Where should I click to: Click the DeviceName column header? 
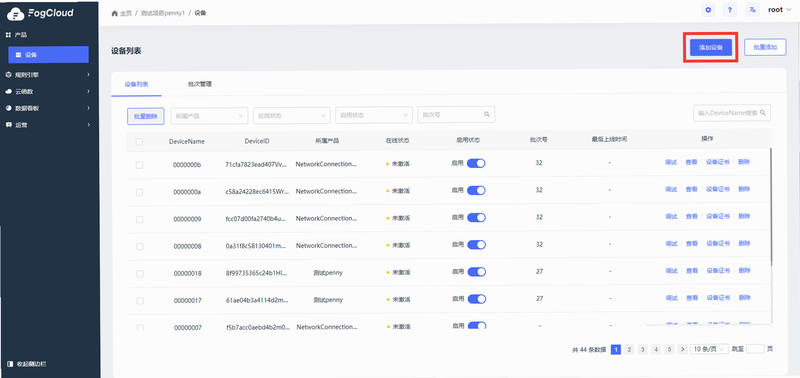click(187, 141)
